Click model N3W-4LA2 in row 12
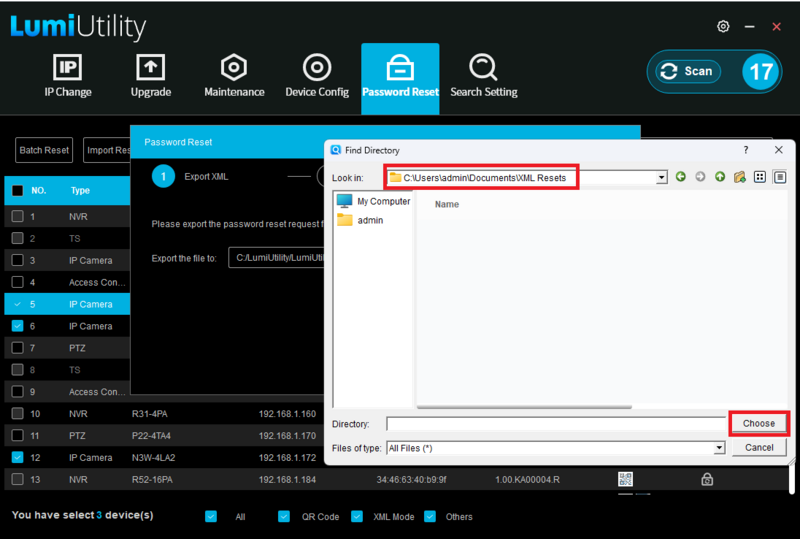The image size is (800, 539). 153,458
